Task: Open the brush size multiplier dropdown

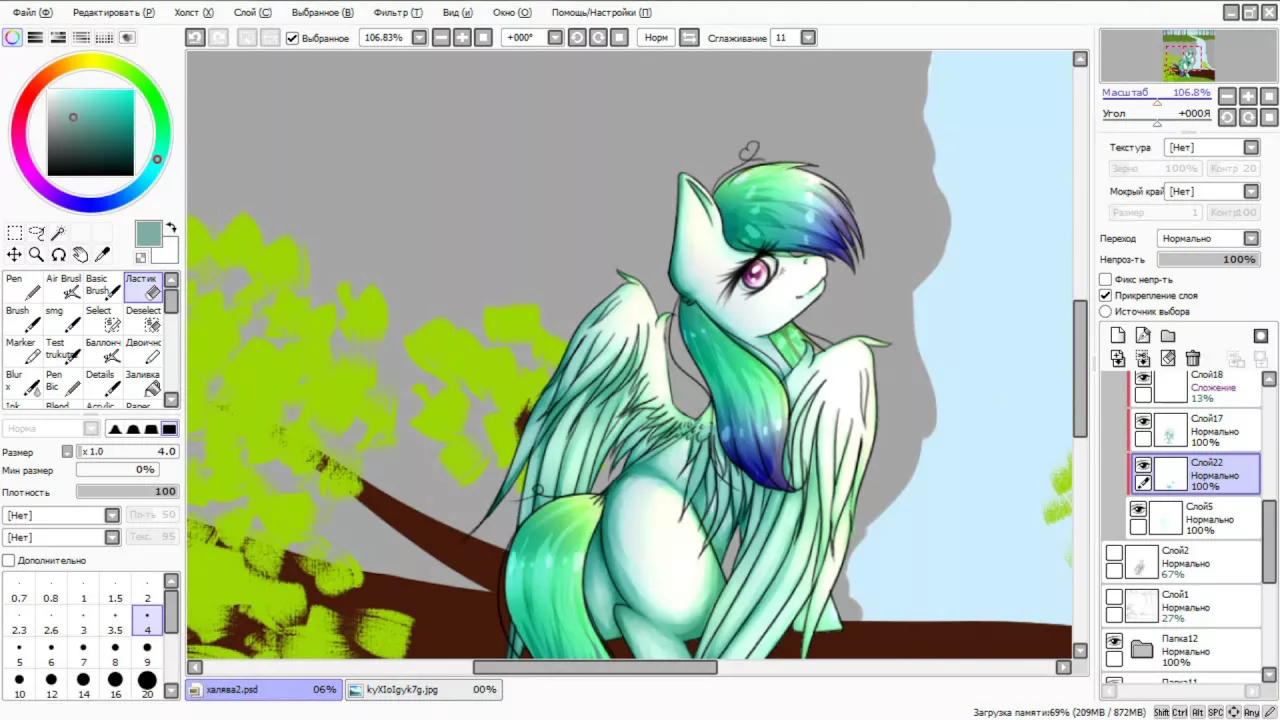Action: (67, 452)
